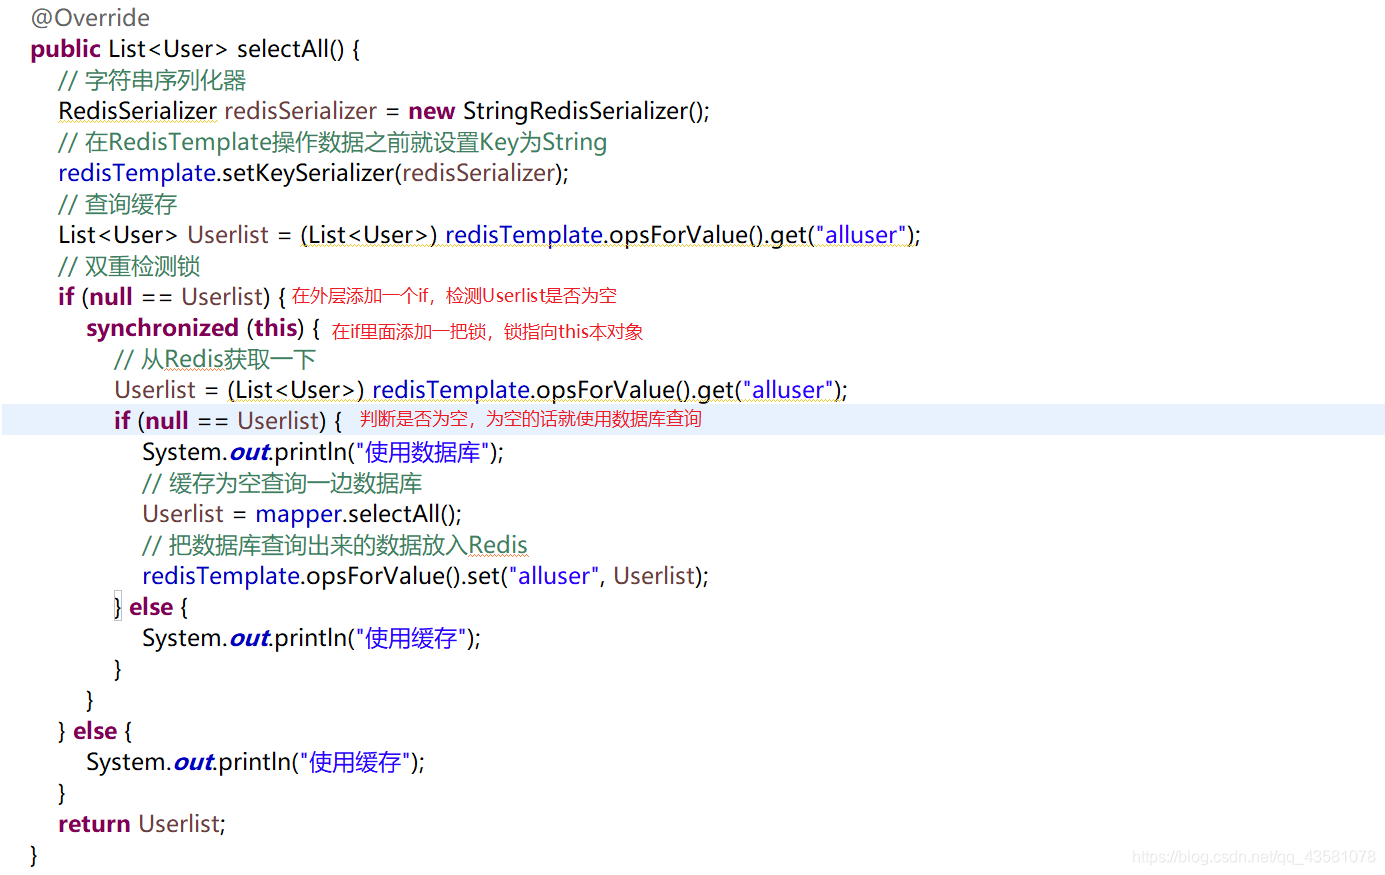
Task: Click the selectAll() method declaration
Action: click(x=195, y=49)
